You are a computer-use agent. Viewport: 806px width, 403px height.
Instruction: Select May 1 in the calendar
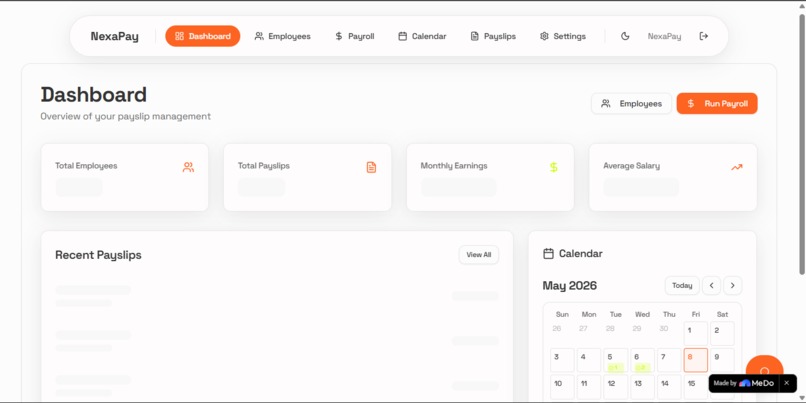(x=695, y=333)
